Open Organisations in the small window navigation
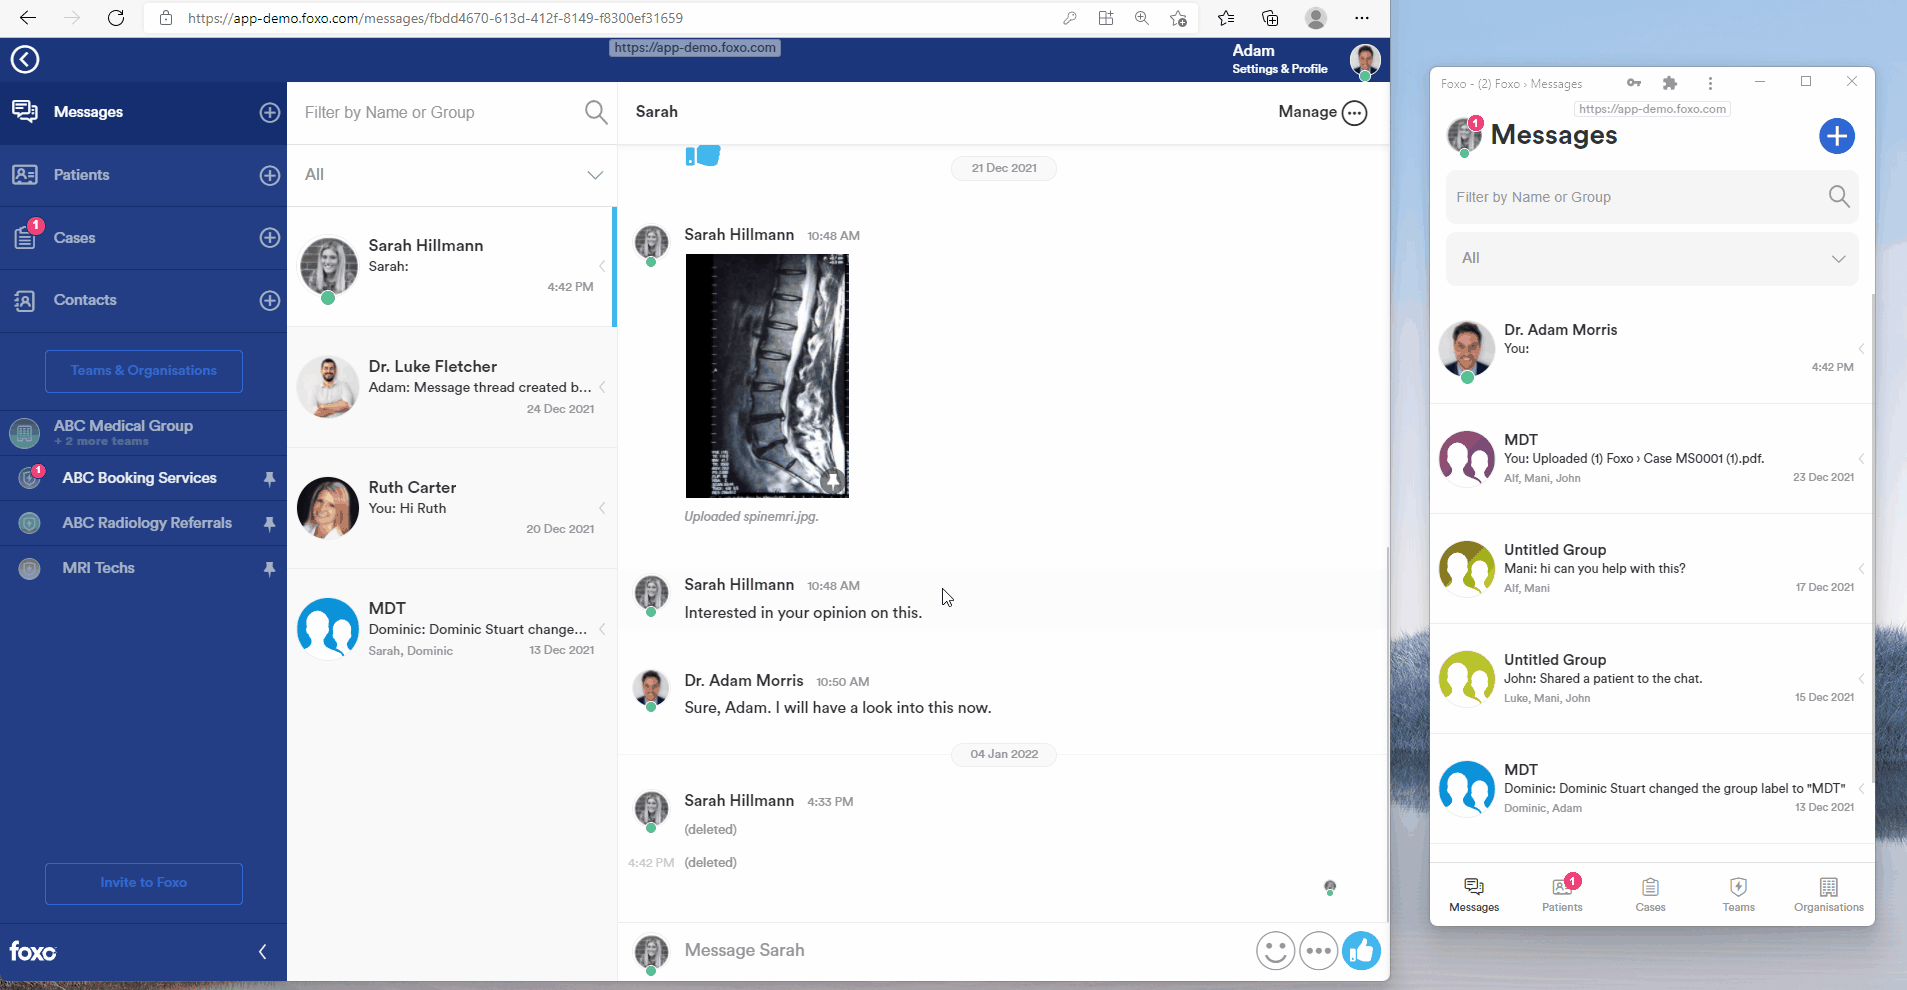The height and width of the screenshot is (990, 1907). 1828,893
